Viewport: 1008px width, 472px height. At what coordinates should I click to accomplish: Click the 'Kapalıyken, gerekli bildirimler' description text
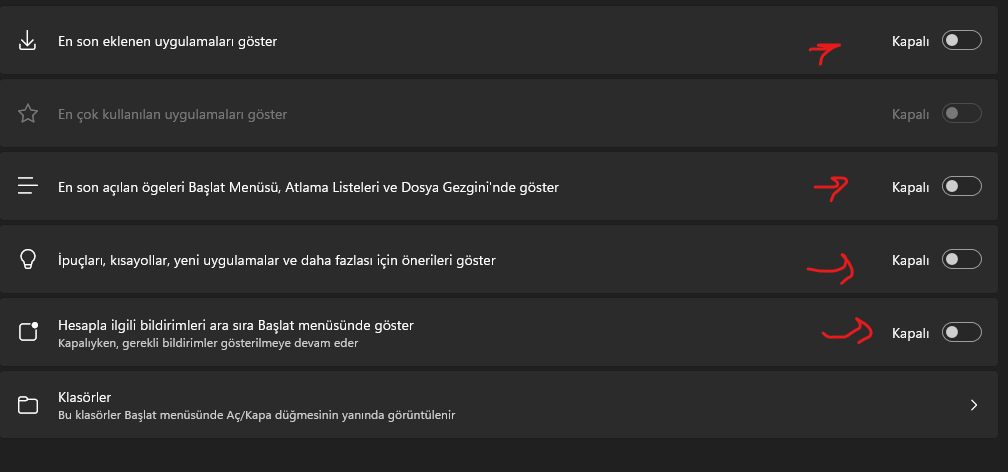208,343
